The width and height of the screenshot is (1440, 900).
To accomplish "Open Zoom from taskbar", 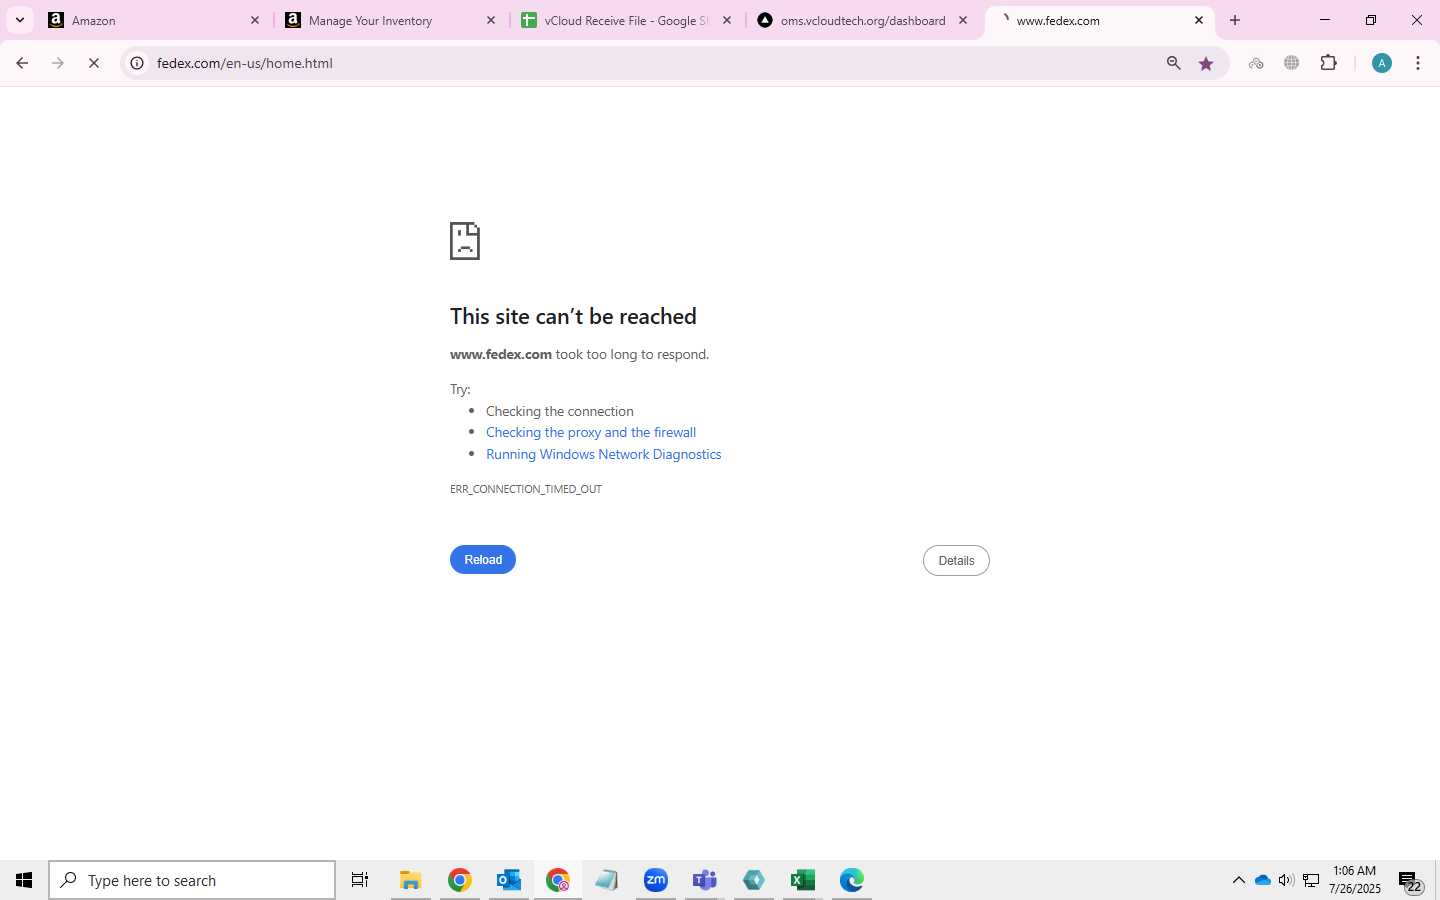I will (655, 880).
